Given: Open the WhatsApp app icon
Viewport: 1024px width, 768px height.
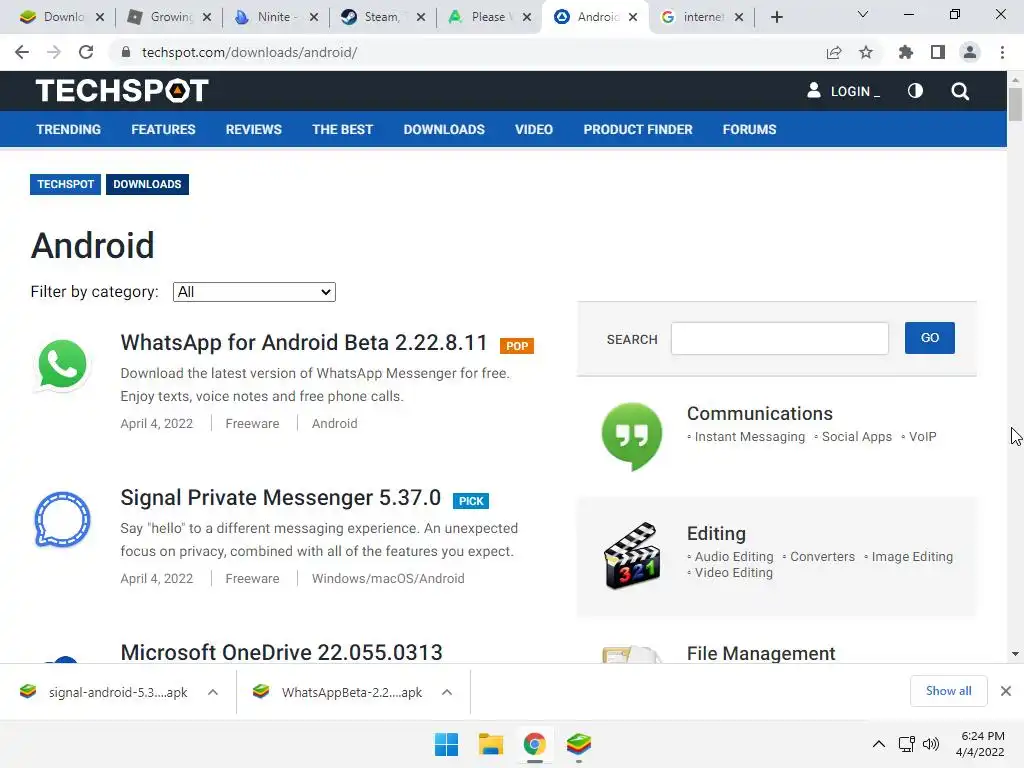Looking at the screenshot, I should point(62,365).
